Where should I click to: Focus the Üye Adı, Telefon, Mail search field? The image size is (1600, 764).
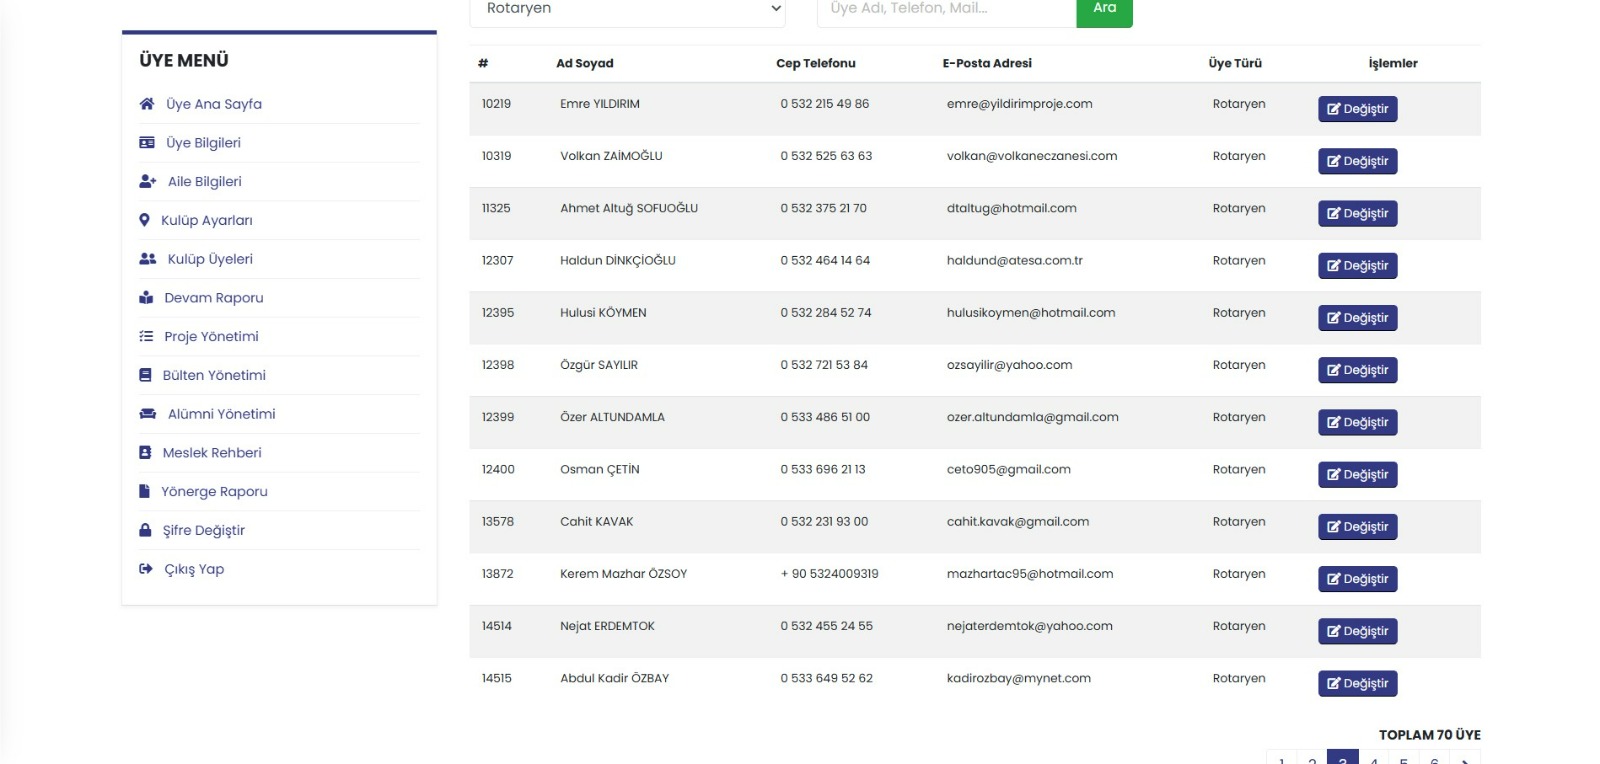click(945, 9)
